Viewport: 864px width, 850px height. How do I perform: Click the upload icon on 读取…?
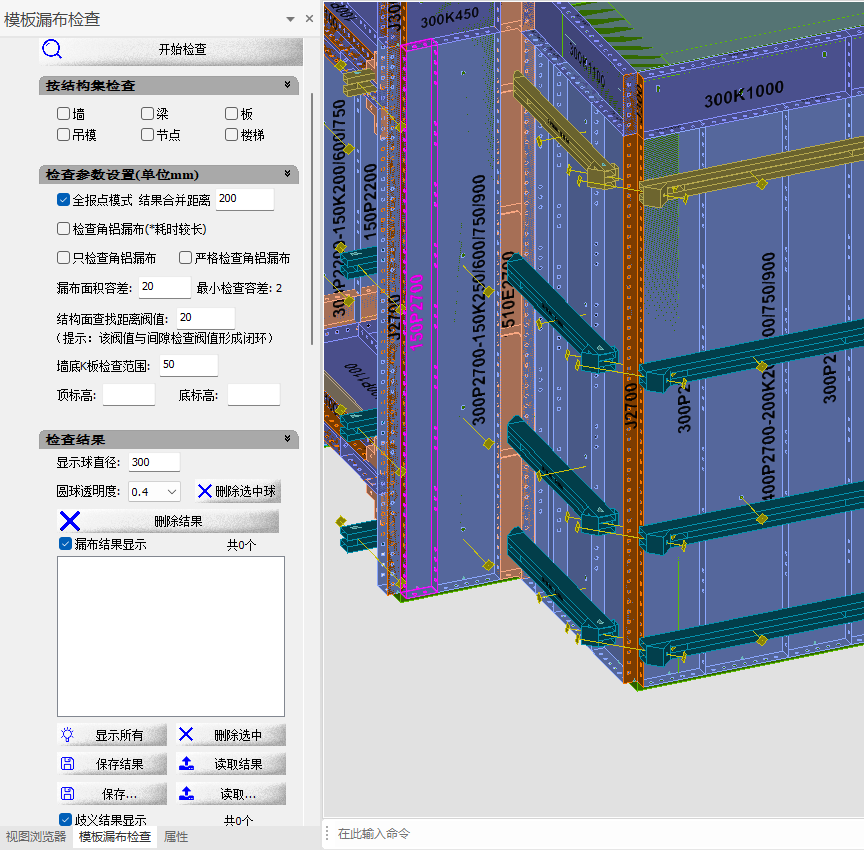186,793
